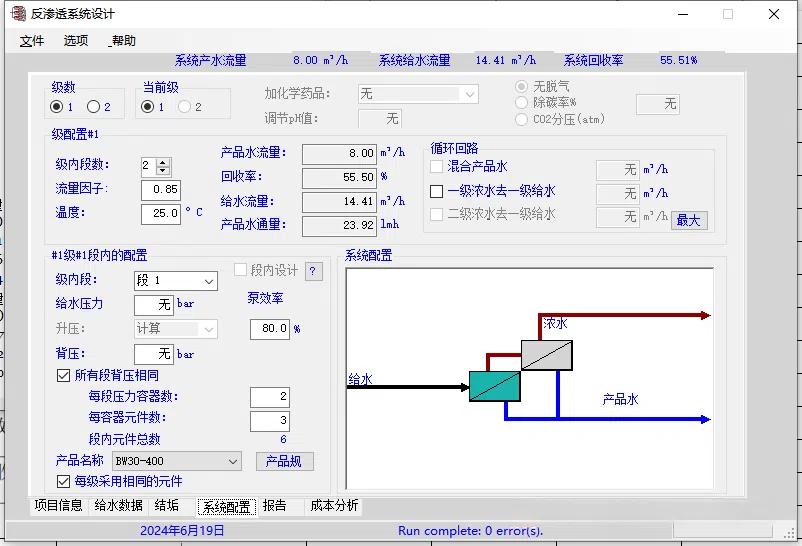This screenshot has height=546, width=802.
Task: Click 产品水通量 field 23.92
Action: [339, 226]
